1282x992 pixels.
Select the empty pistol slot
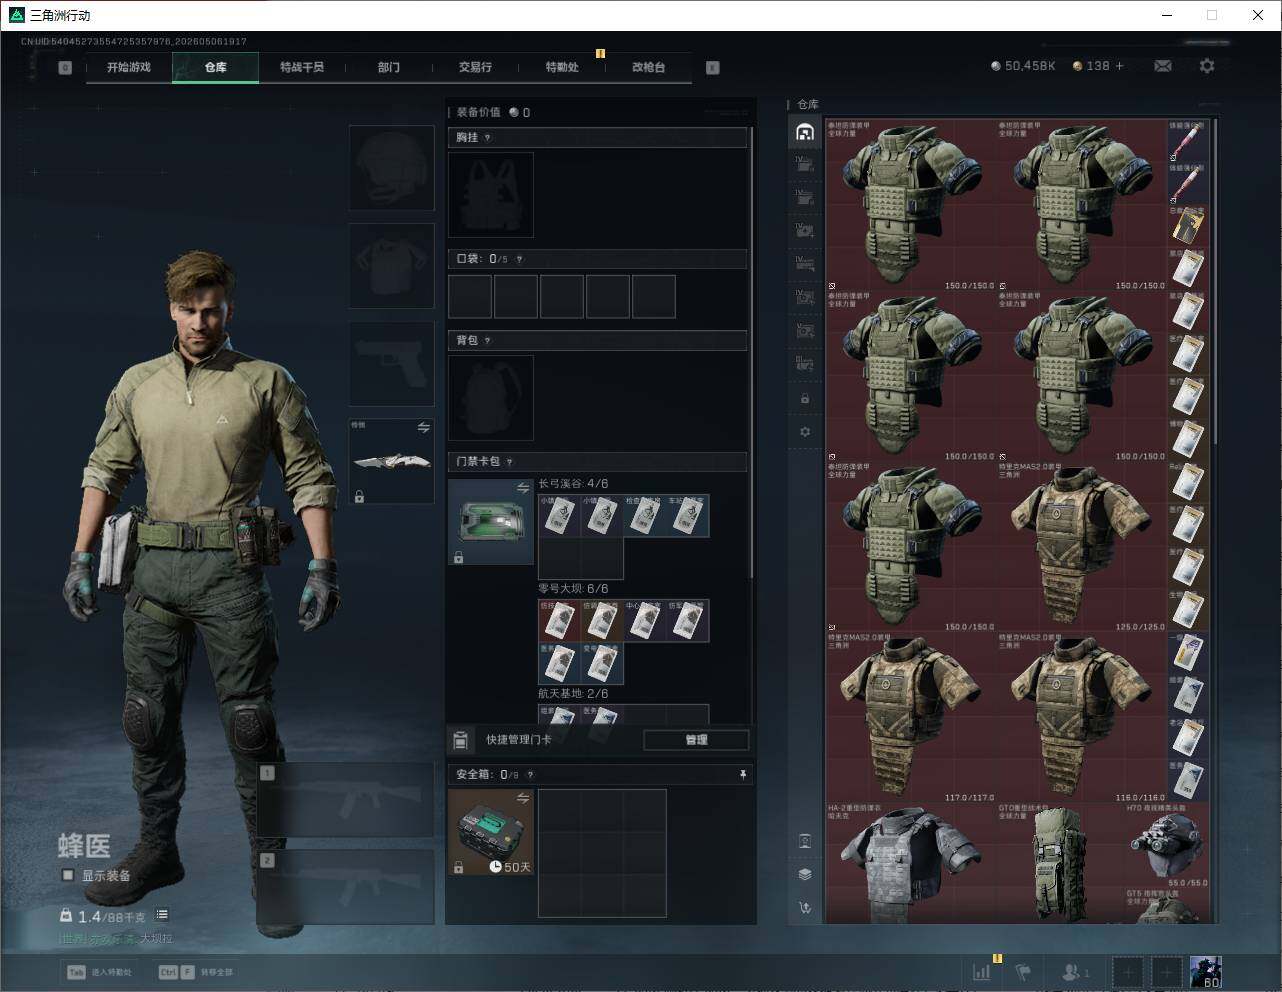(x=391, y=363)
